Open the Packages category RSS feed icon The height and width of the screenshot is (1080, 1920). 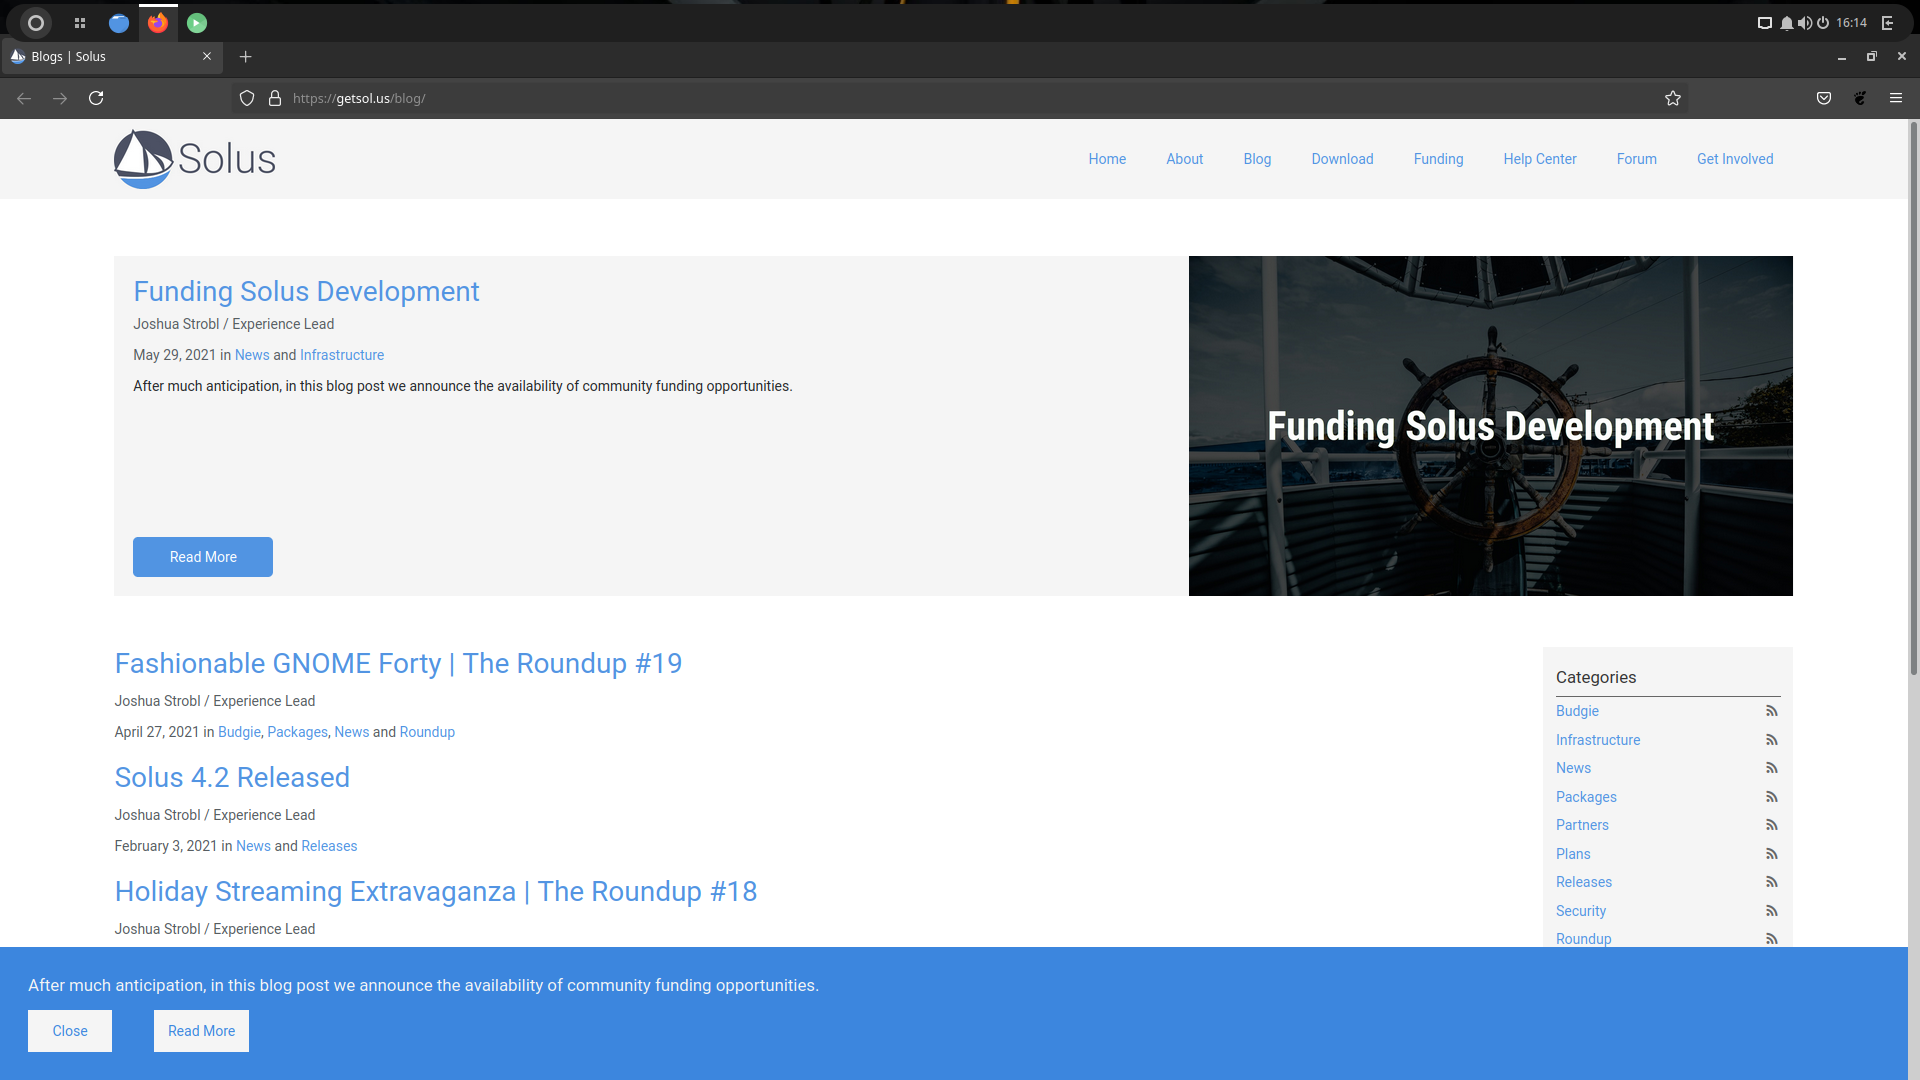click(1771, 797)
